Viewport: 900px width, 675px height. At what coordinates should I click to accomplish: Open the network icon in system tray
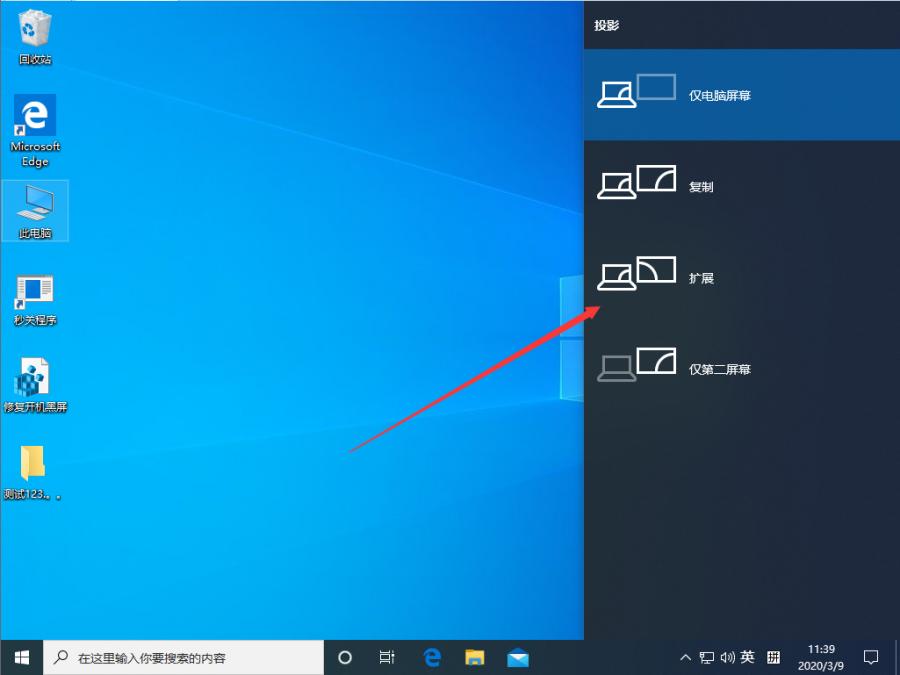(707, 657)
